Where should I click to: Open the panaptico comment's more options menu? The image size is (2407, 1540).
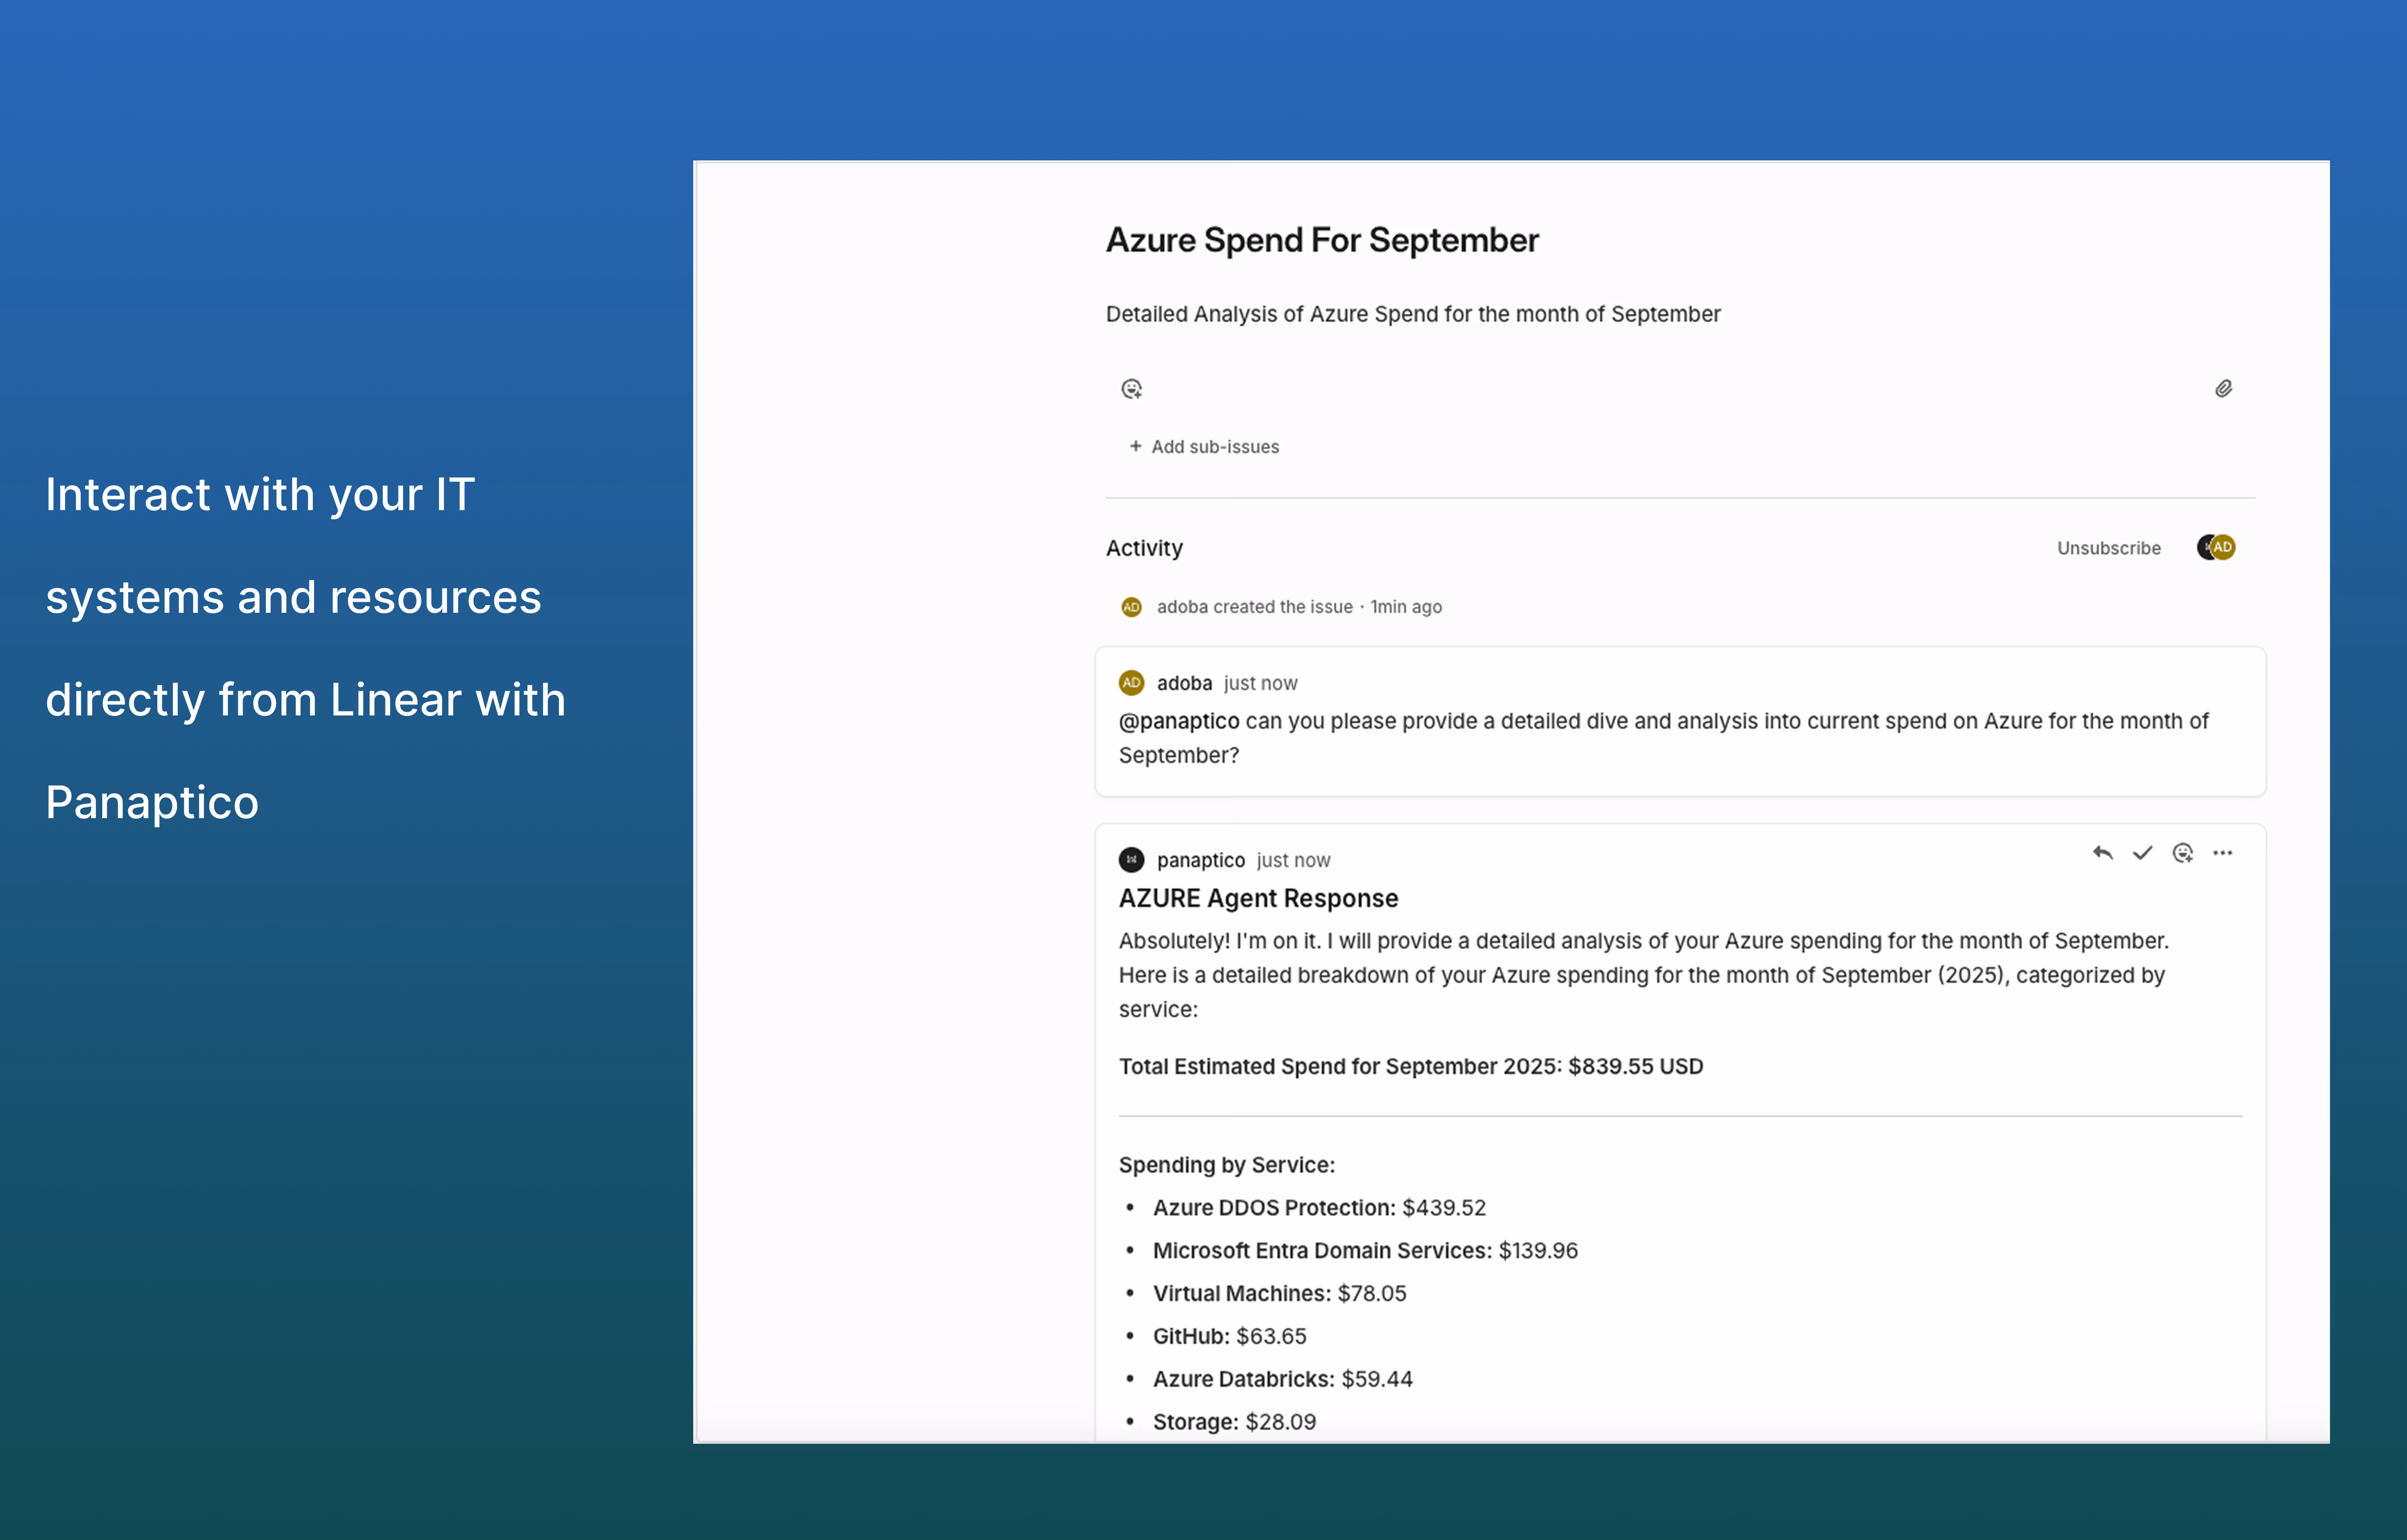coord(2222,853)
